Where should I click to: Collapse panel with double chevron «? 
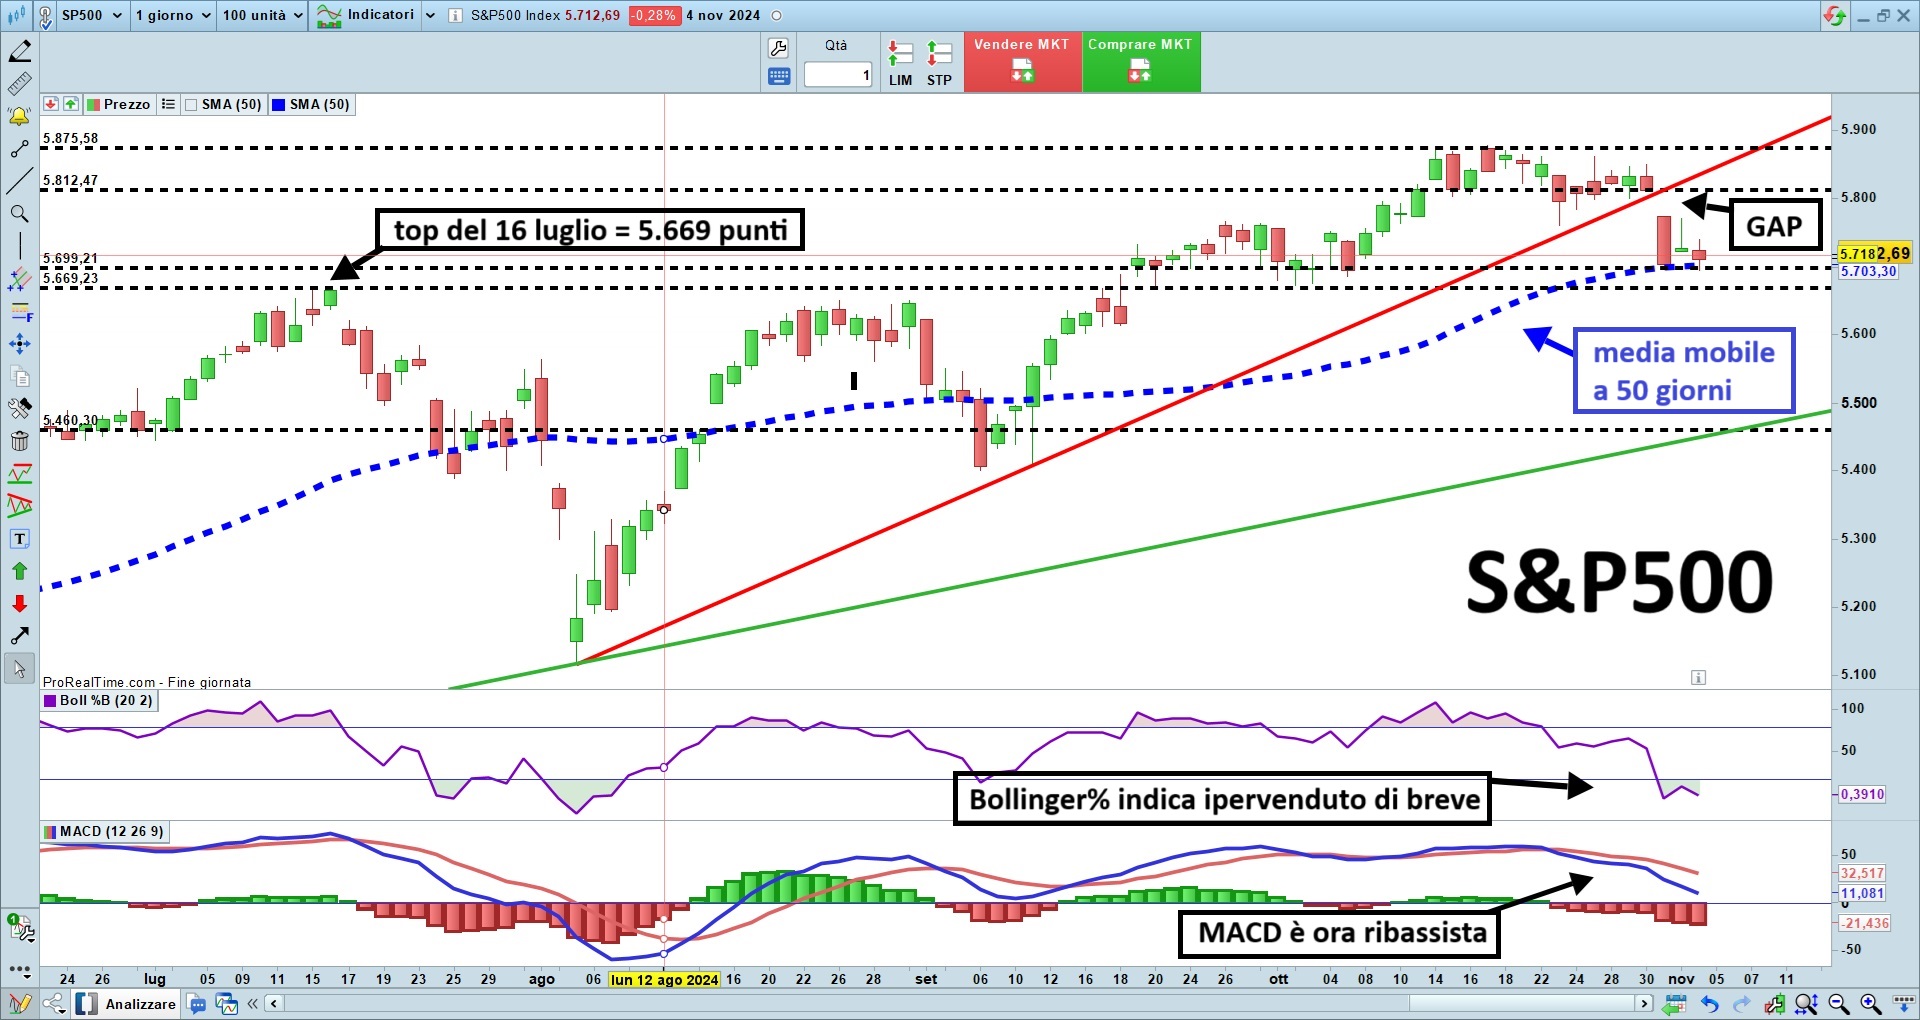click(252, 1004)
